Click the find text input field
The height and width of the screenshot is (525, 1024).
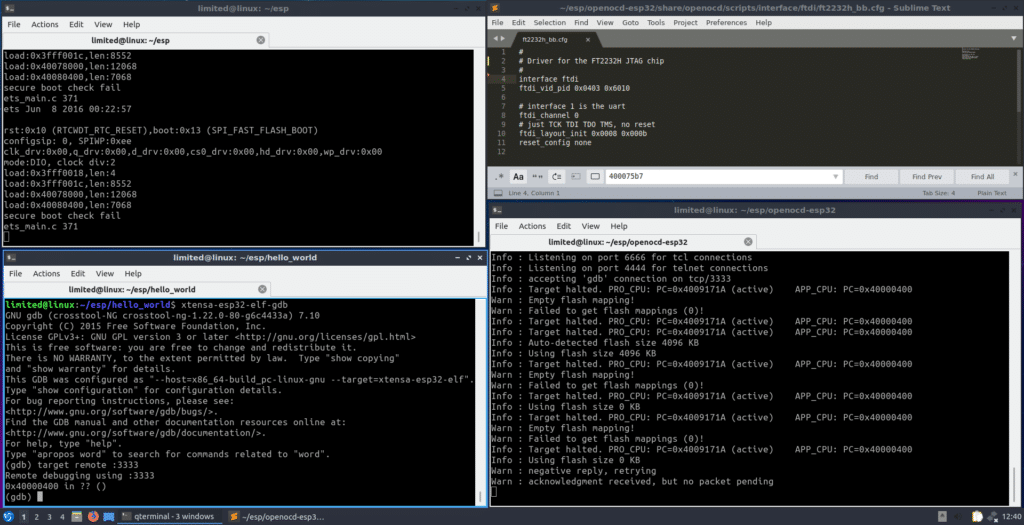(x=718, y=177)
